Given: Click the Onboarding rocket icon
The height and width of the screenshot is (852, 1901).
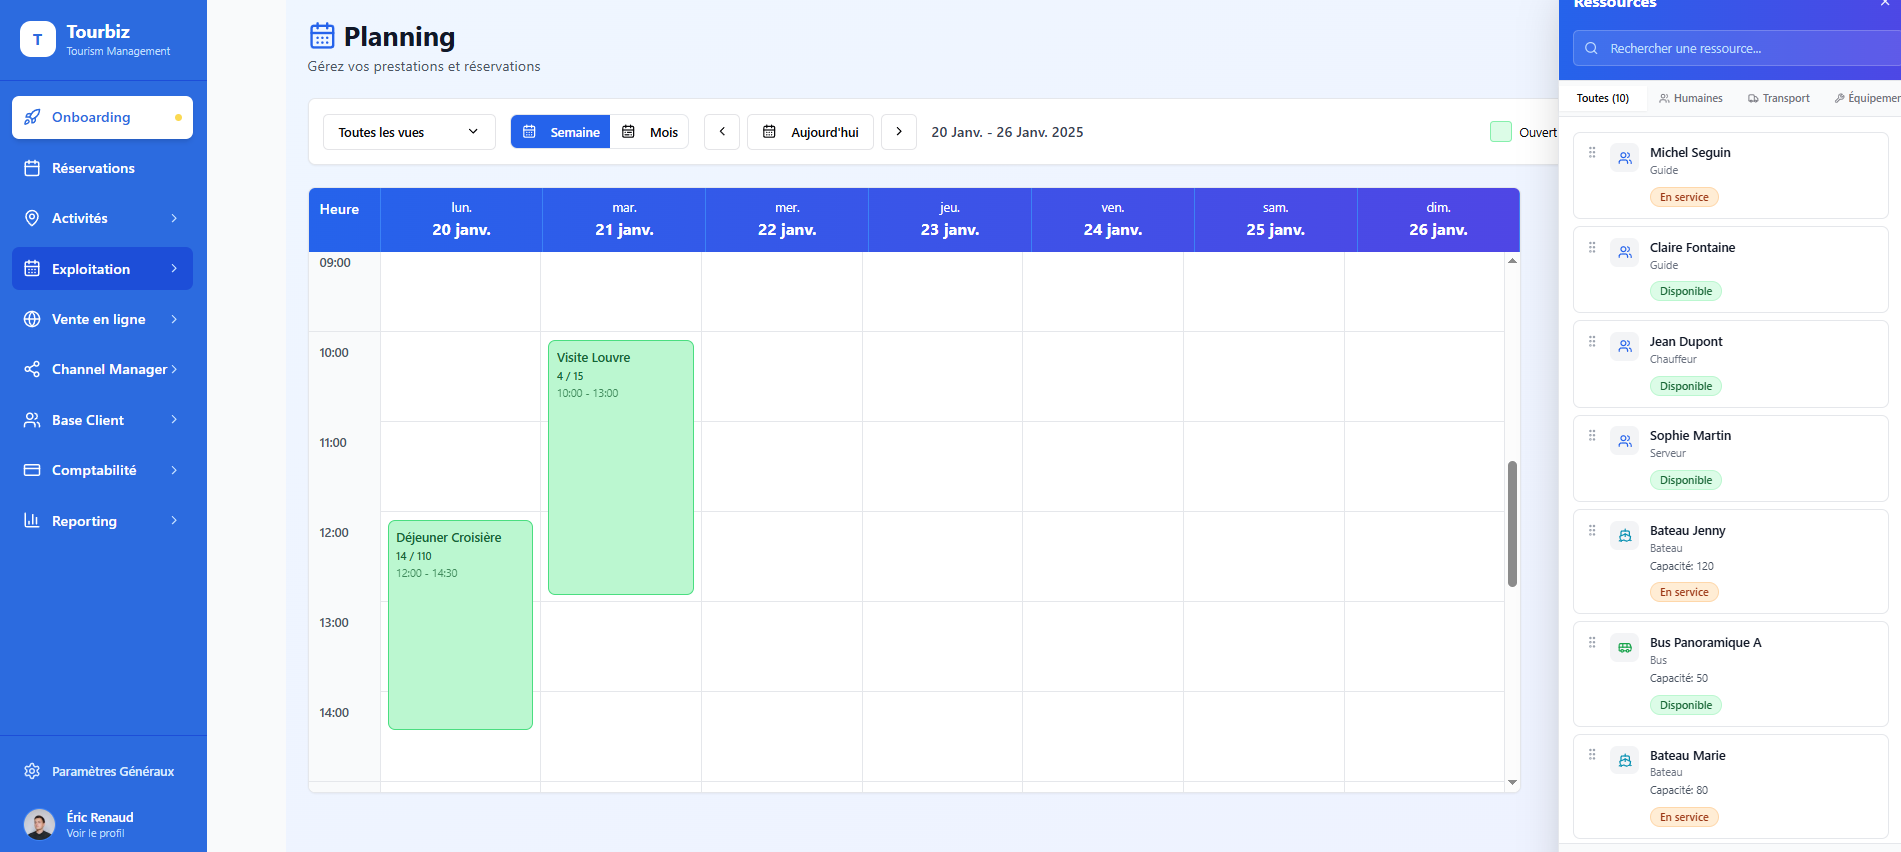Looking at the screenshot, I should (32, 117).
